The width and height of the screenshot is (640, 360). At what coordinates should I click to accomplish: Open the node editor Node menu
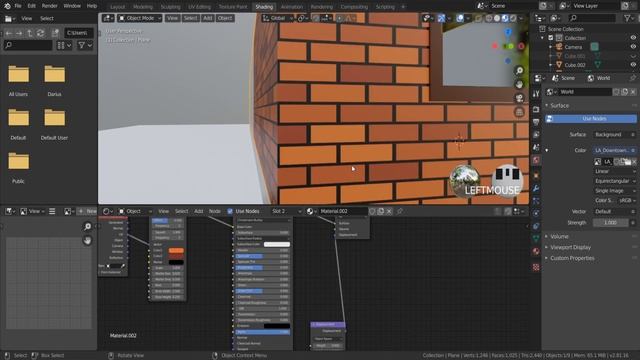pos(215,211)
